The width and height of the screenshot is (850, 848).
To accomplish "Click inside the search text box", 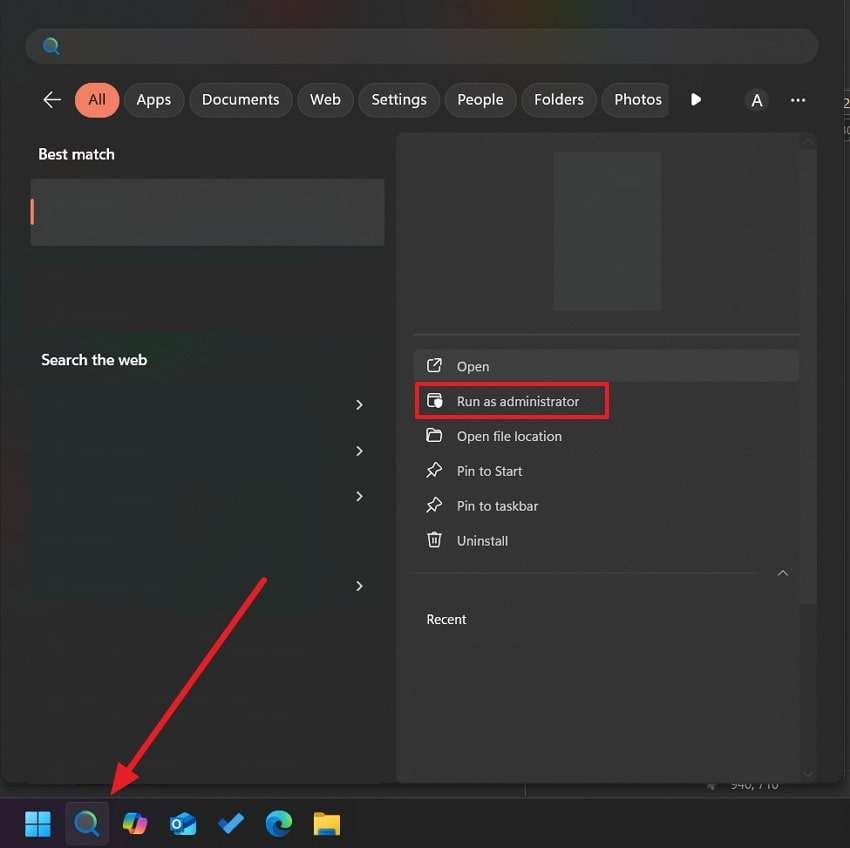I will tap(422, 47).
